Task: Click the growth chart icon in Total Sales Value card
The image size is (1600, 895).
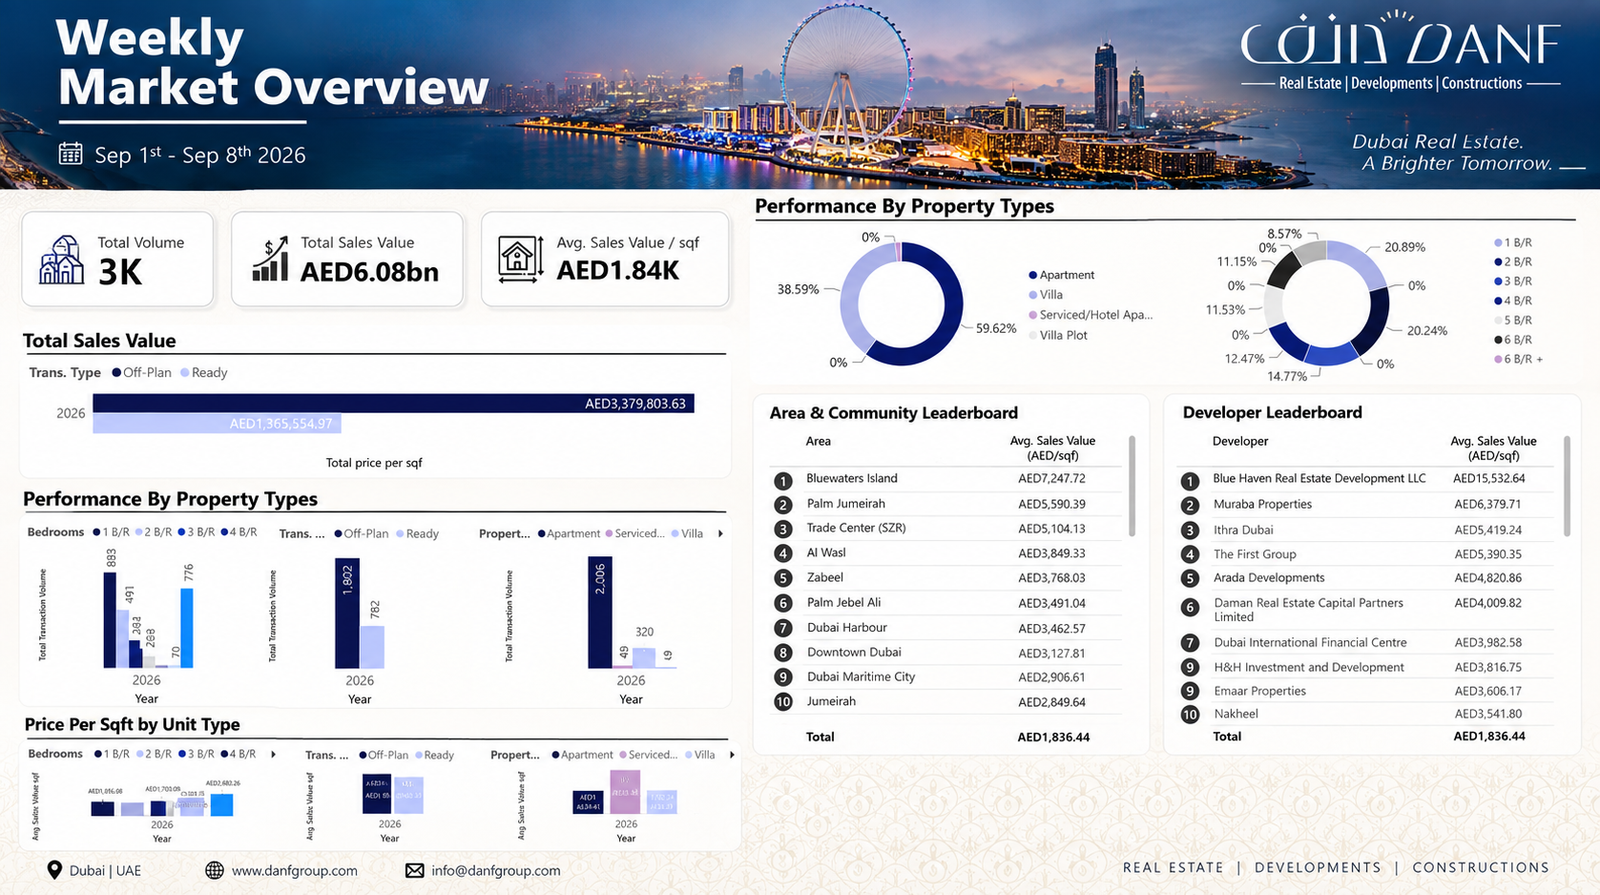Action: [x=270, y=260]
